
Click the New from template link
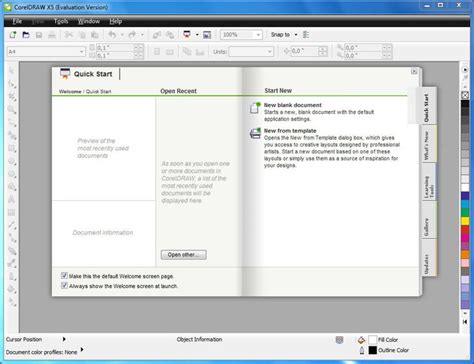(x=290, y=131)
